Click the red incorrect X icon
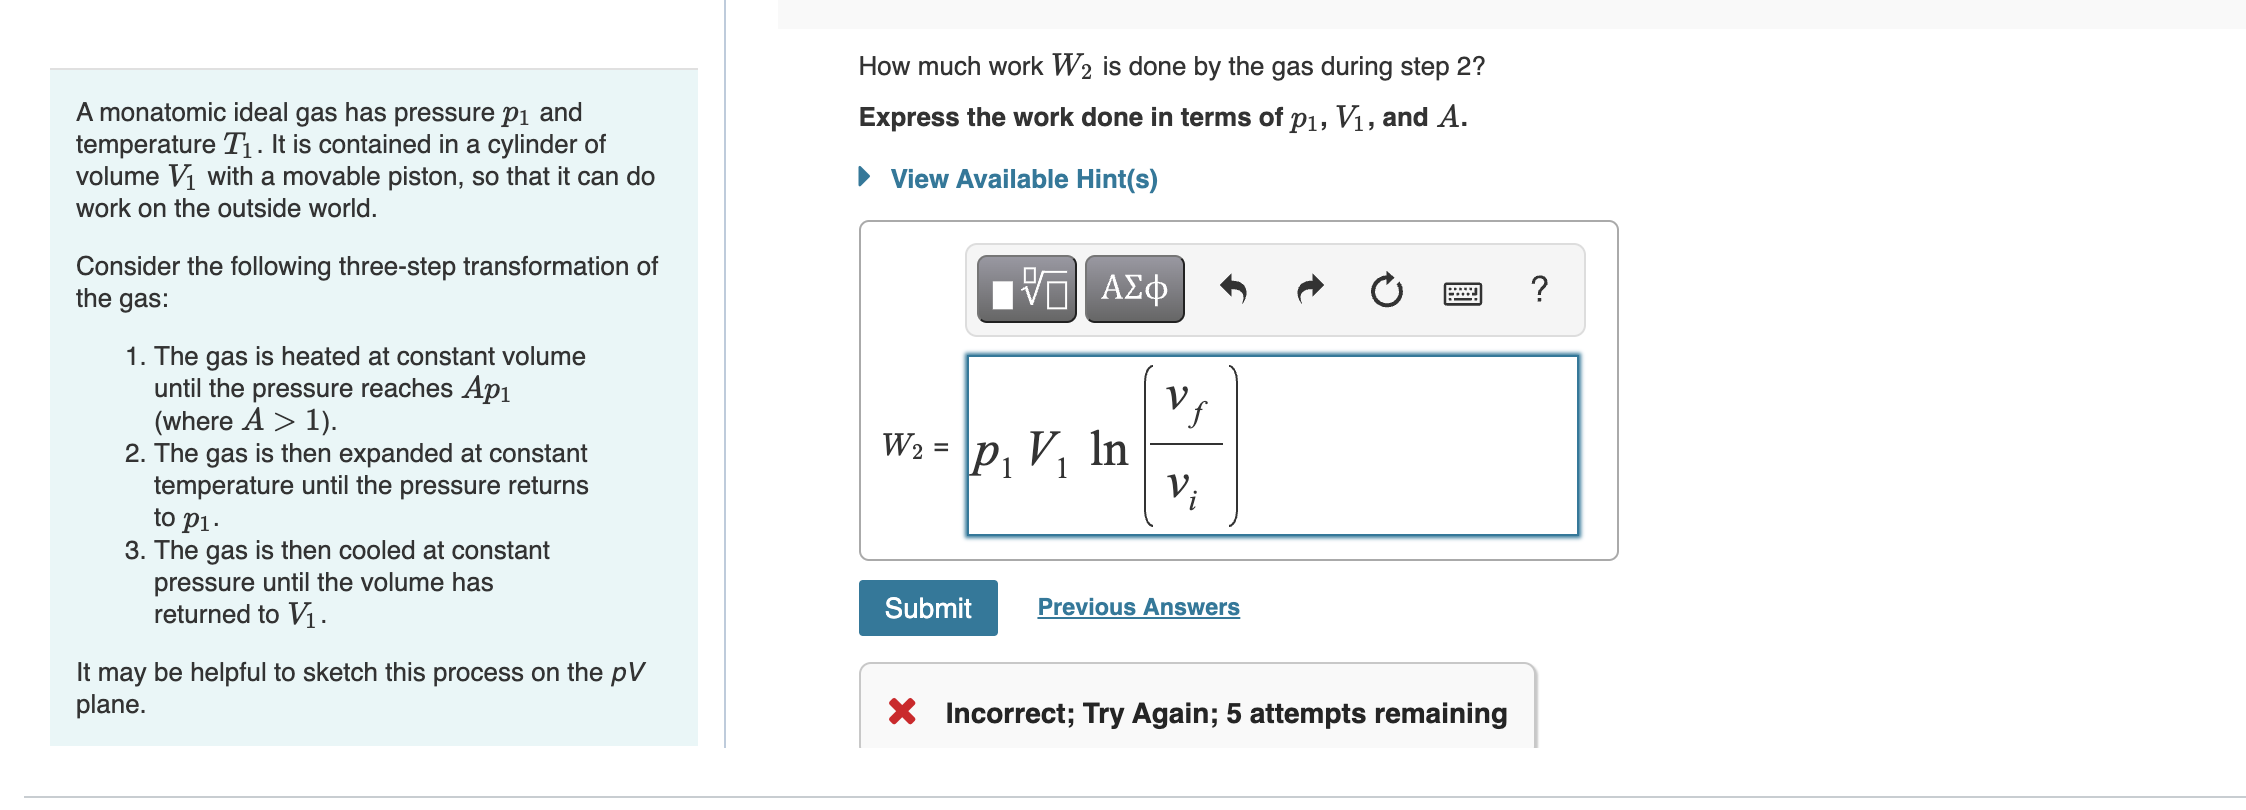The image size is (2246, 810). [x=903, y=714]
